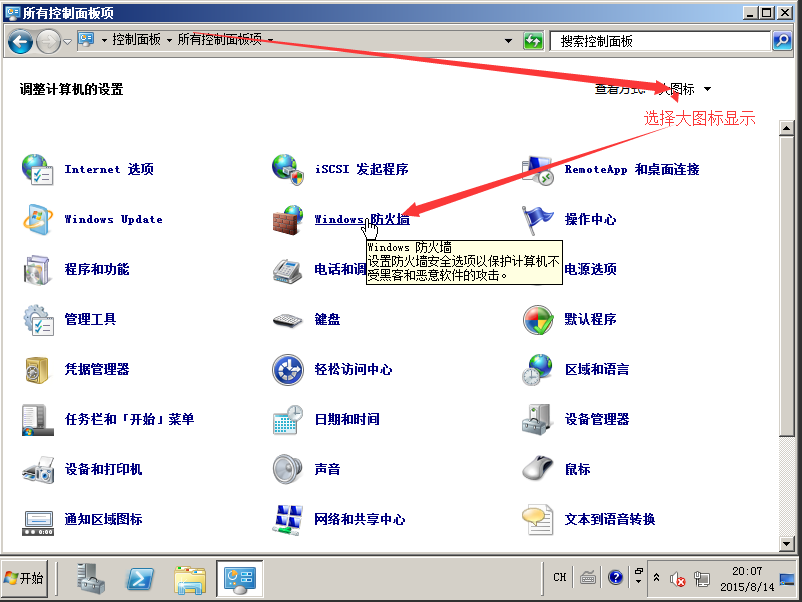Open the Windows 防火墙 brick wall icon
This screenshot has width=802, height=602.
point(288,219)
